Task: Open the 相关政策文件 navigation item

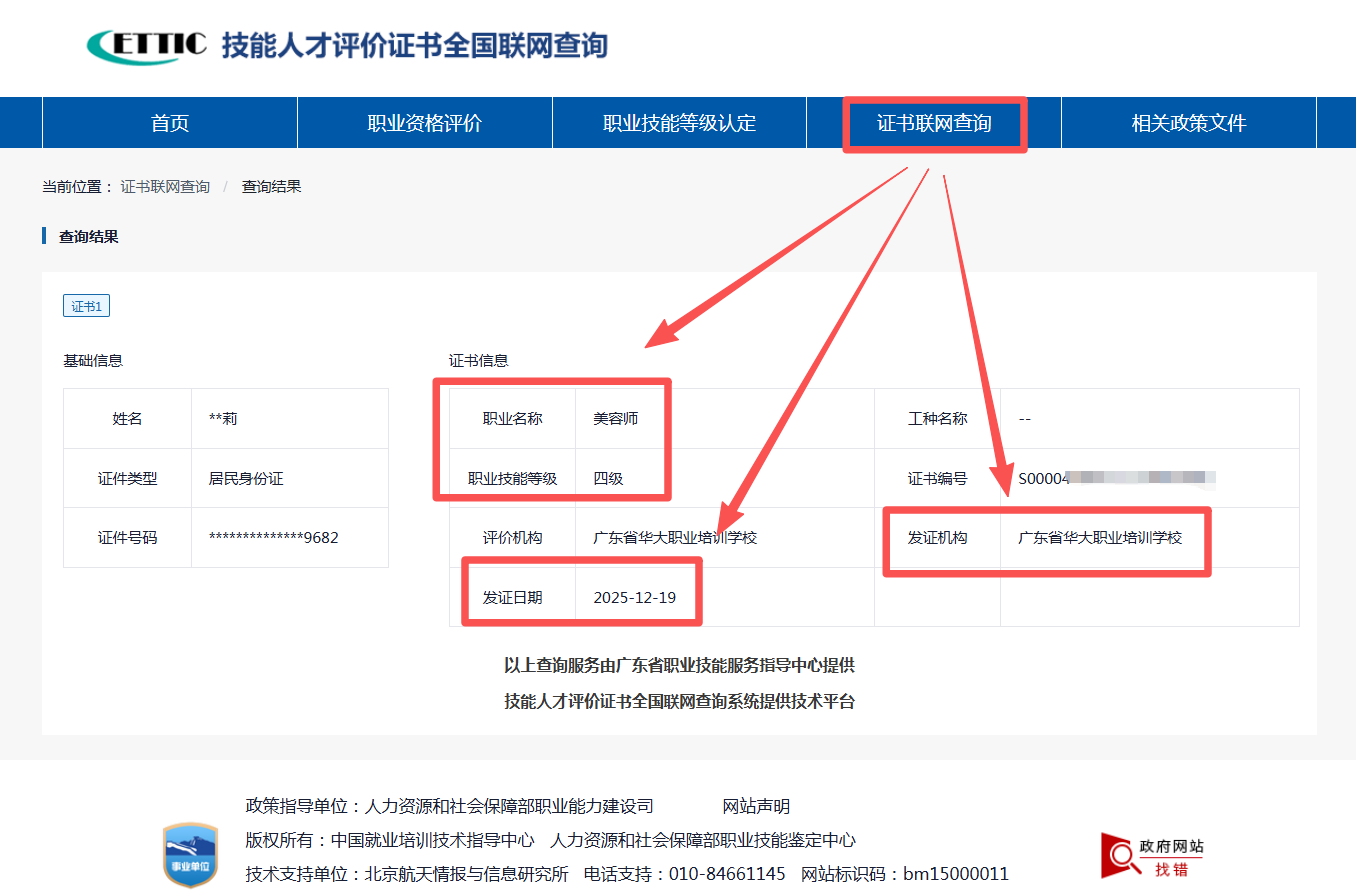Action: [x=1188, y=124]
